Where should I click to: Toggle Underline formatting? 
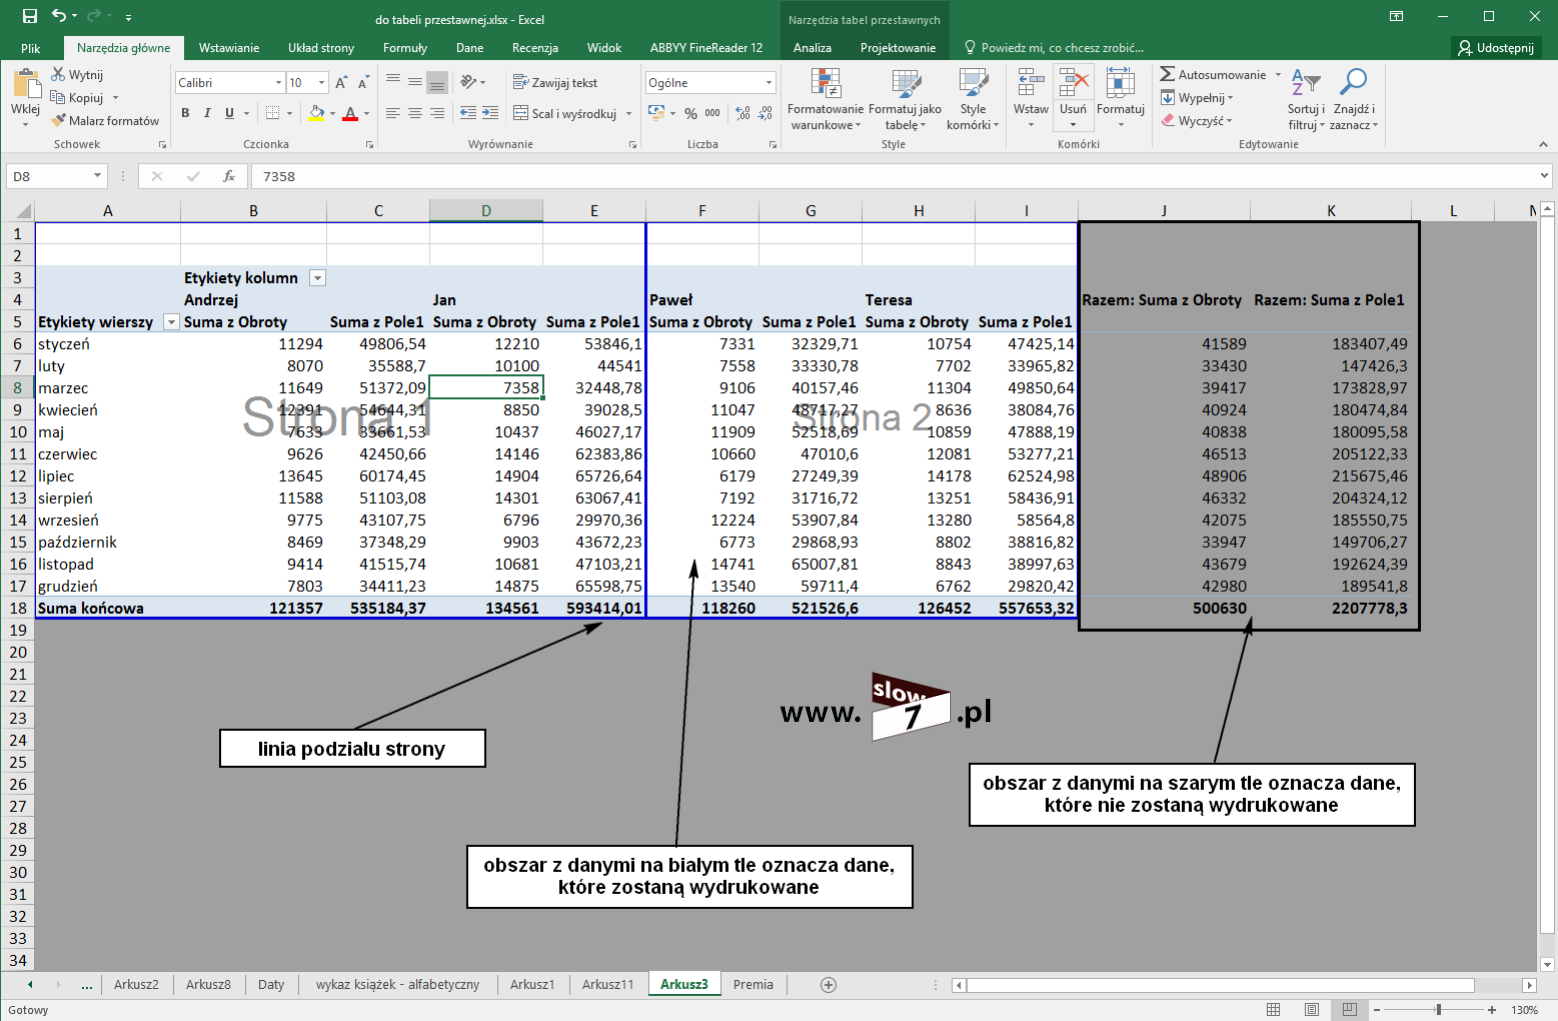pyautogui.click(x=229, y=113)
